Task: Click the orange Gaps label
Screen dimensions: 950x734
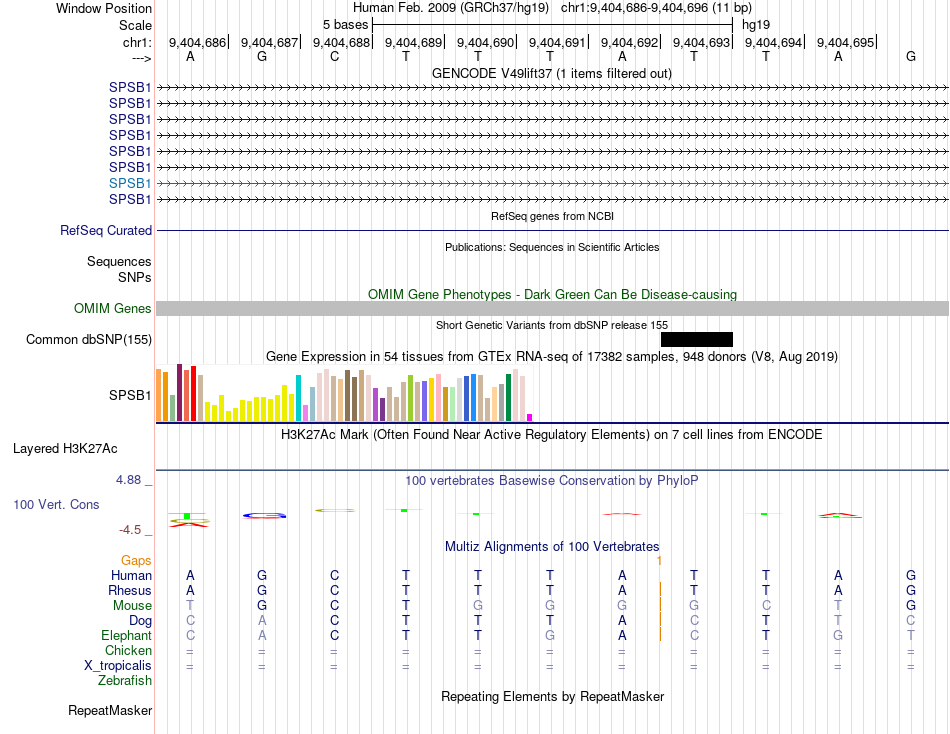Action: pos(136,561)
